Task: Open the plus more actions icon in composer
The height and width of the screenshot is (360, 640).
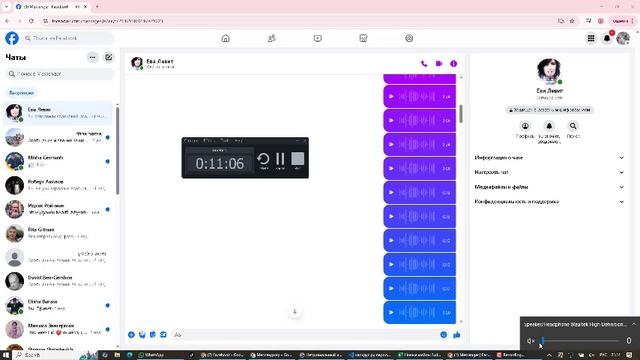Action: pyautogui.click(x=131, y=335)
